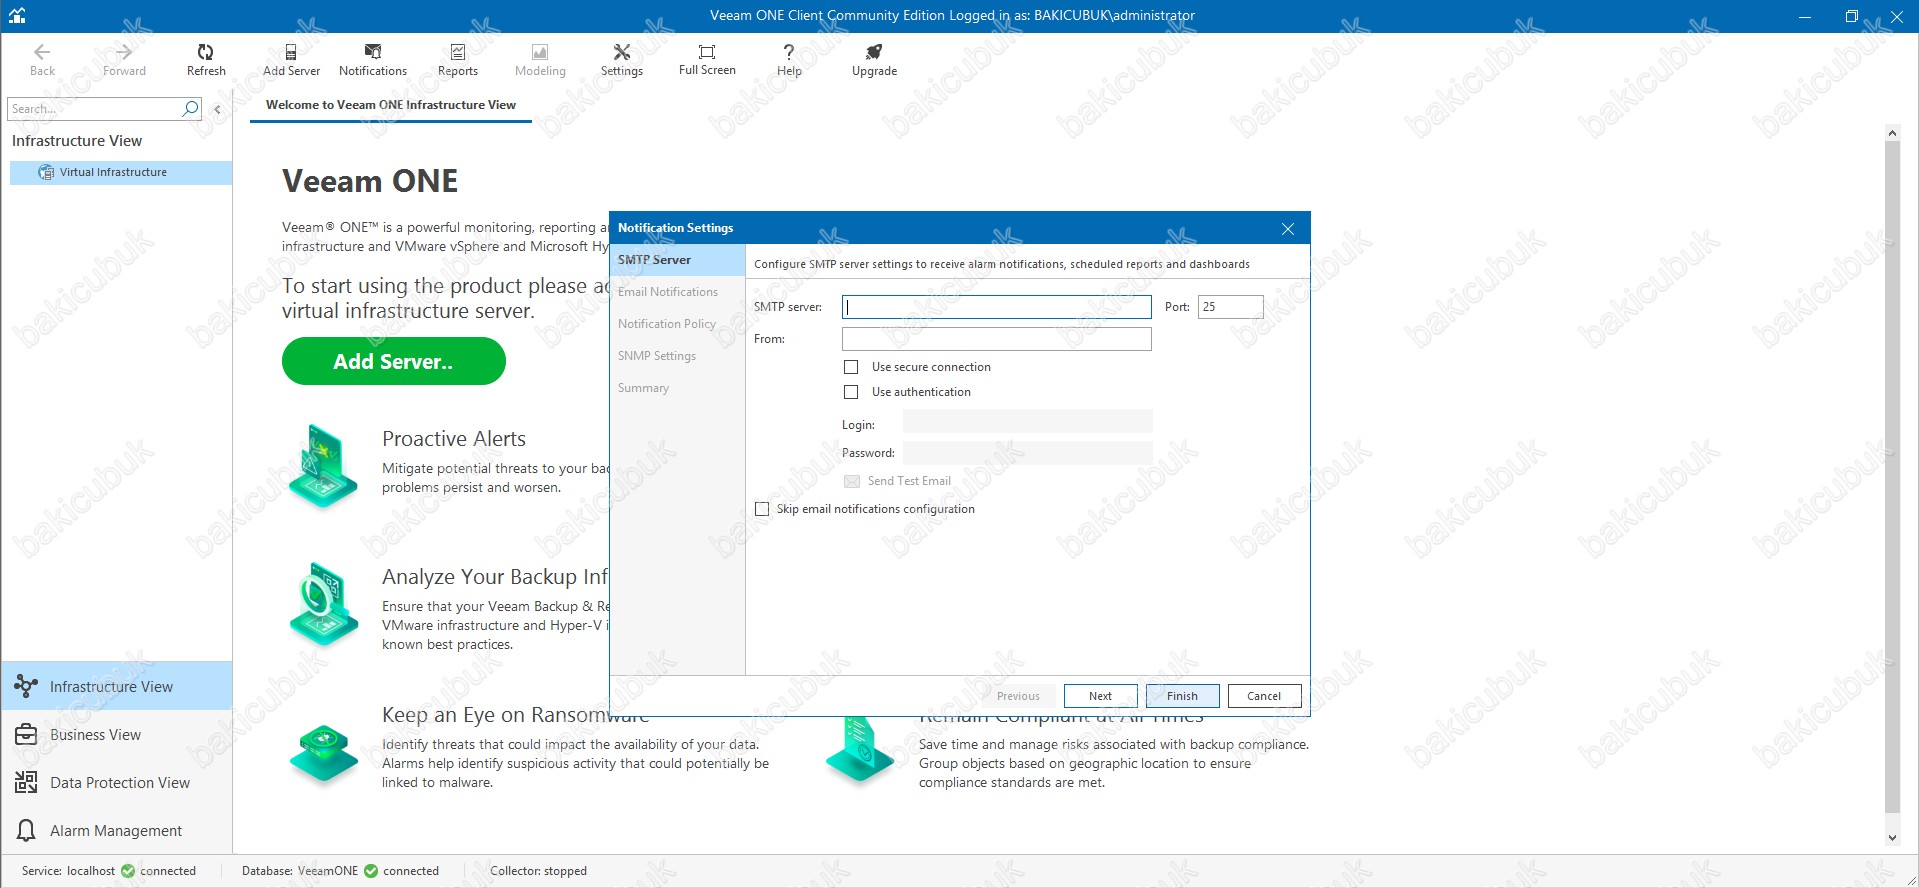Open Infrastructure View in the sidebar
Viewport: 1919px width, 888px height.
pos(117,686)
